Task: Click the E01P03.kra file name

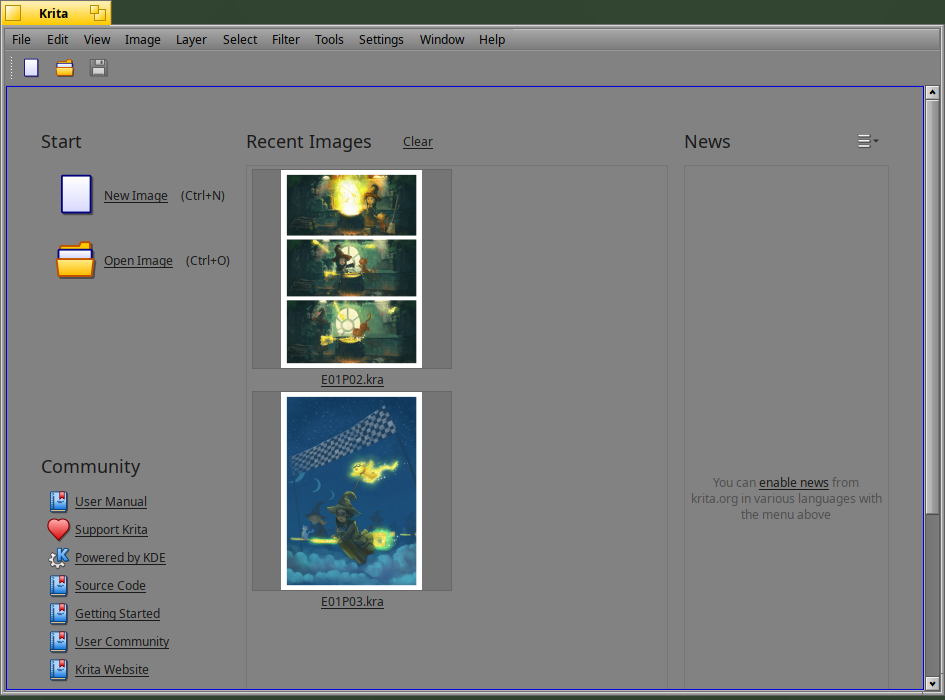Action: 352,602
